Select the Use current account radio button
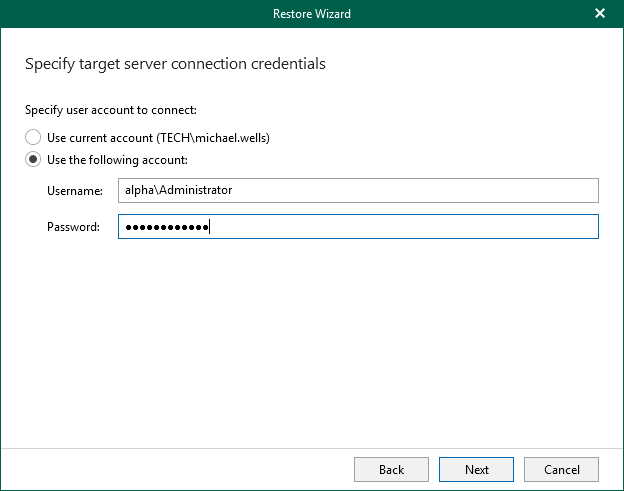Viewport: 624px width, 491px height. point(33,137)
